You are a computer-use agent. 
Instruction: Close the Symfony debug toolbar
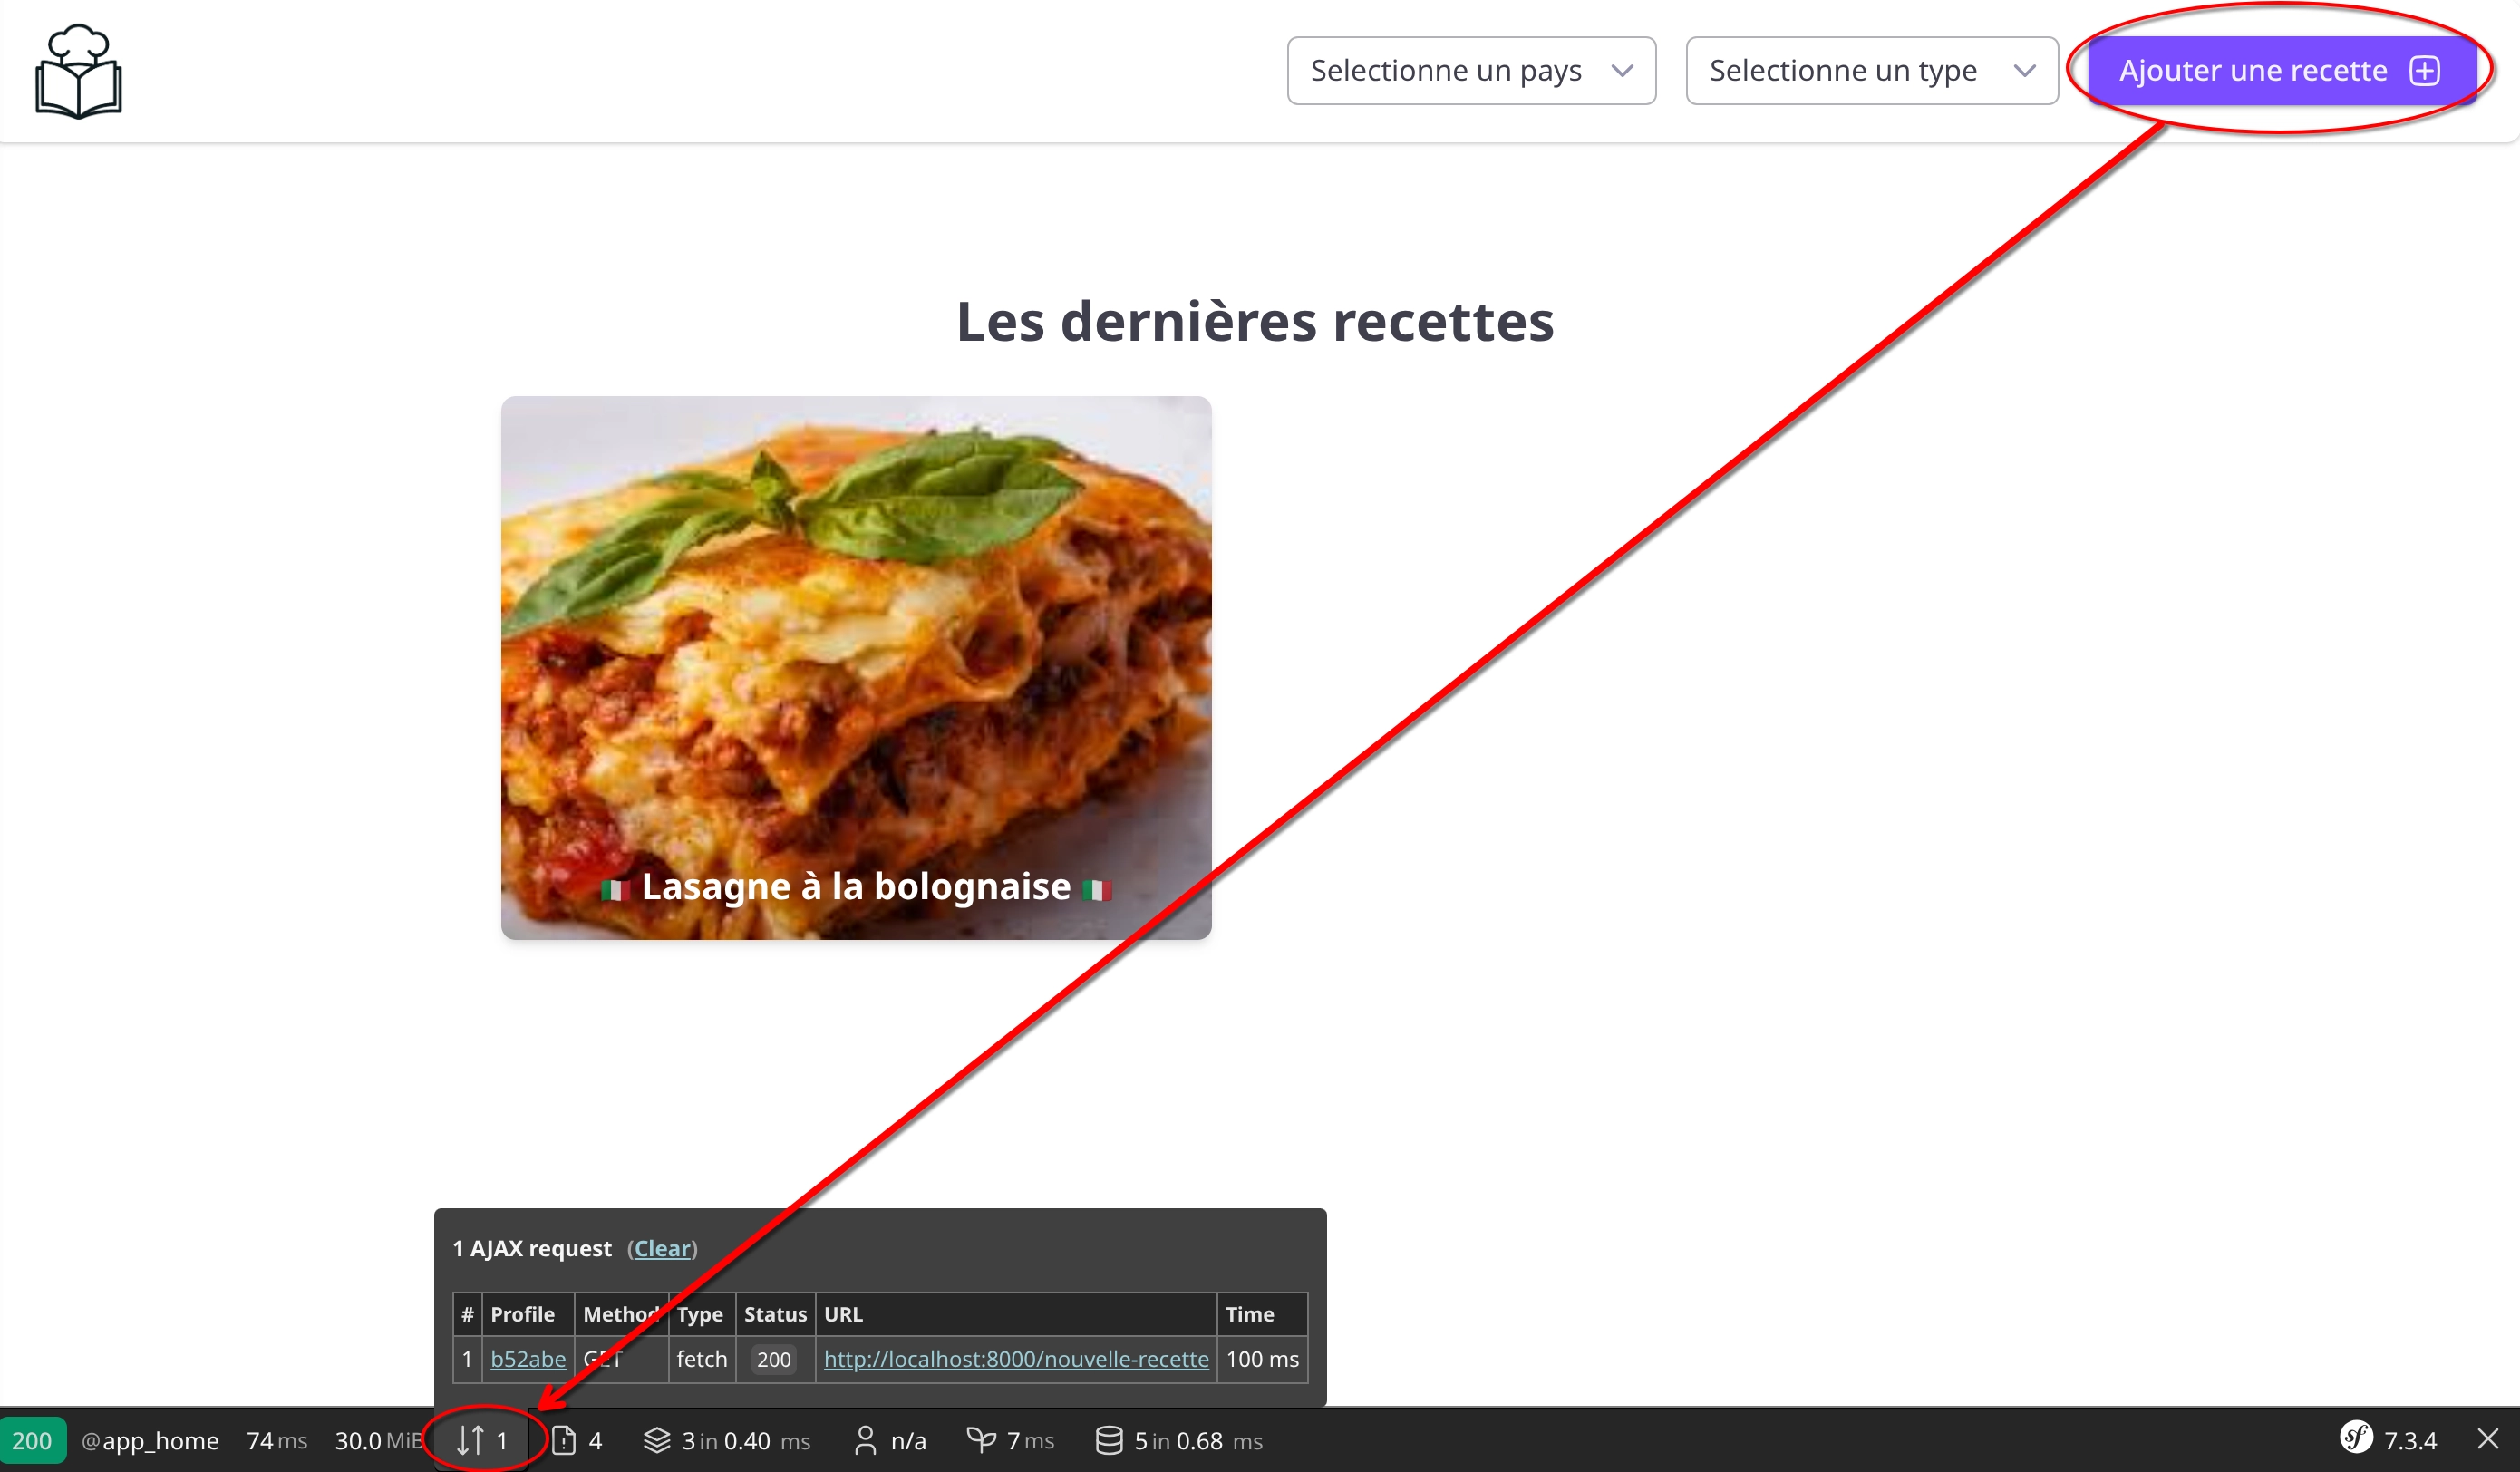pos(2488,1439)
